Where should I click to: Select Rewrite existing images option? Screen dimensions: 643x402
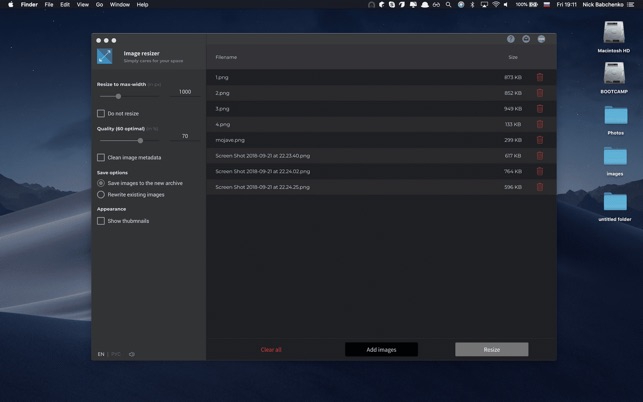click(x=101, y=194)
